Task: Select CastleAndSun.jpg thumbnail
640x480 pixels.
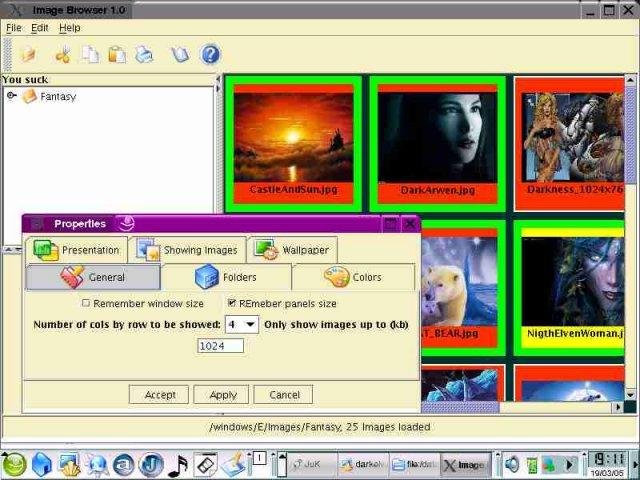Action: [x=293, y=144]
